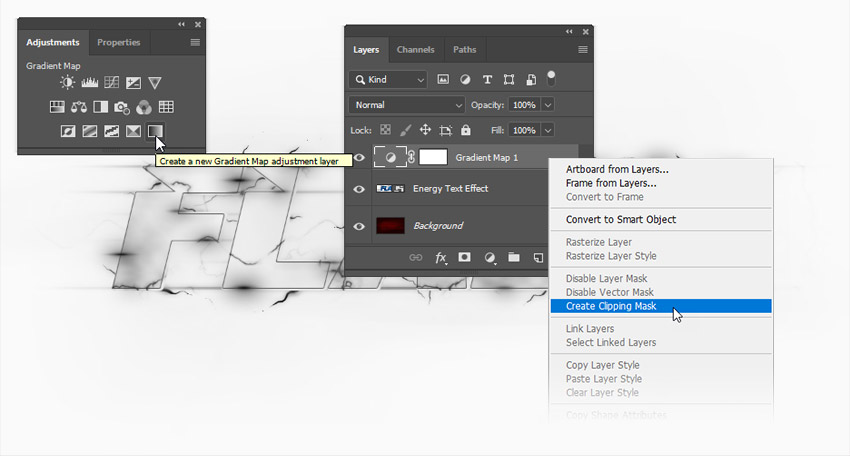Switch to the Channels tab
850x456 pixels.
pos(415,50)
